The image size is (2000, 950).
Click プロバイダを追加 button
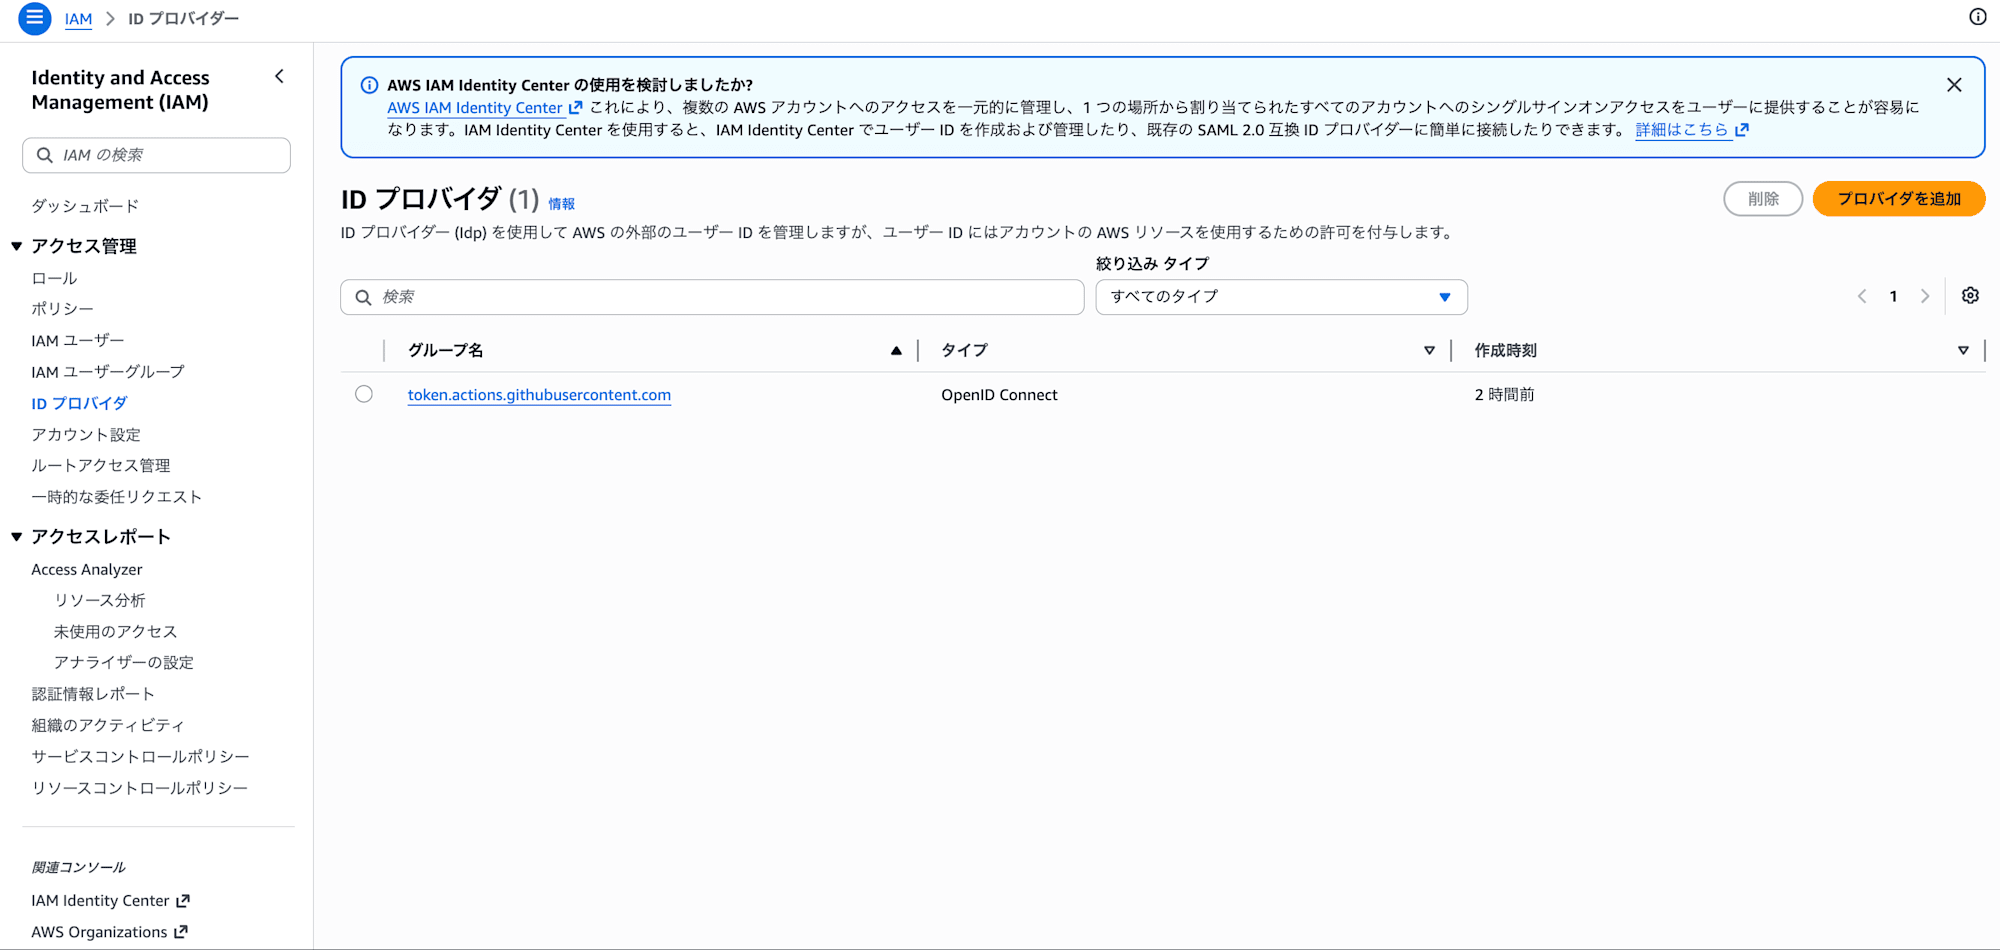[x=1899, y=199]
